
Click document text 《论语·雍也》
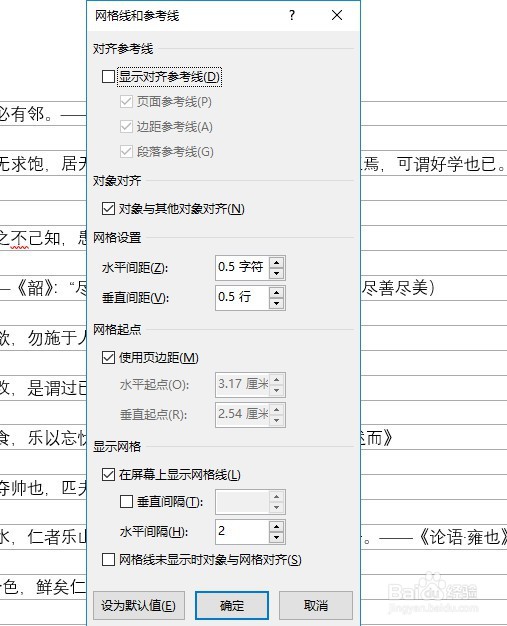click(462, 537)
